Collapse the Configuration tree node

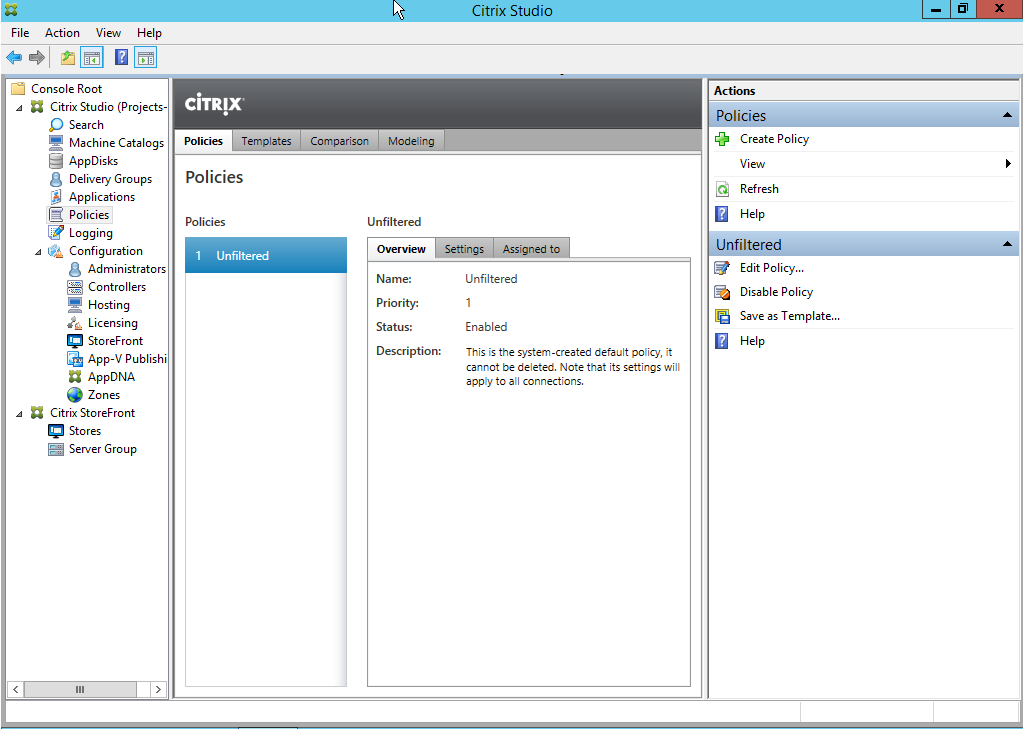click(38, 252)
